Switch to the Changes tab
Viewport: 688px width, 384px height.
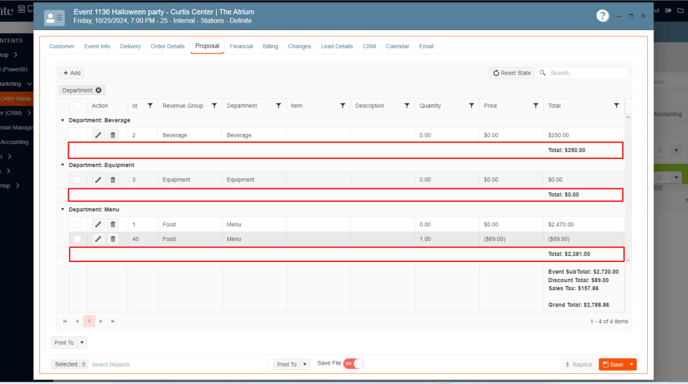click(x=299, y=46)
